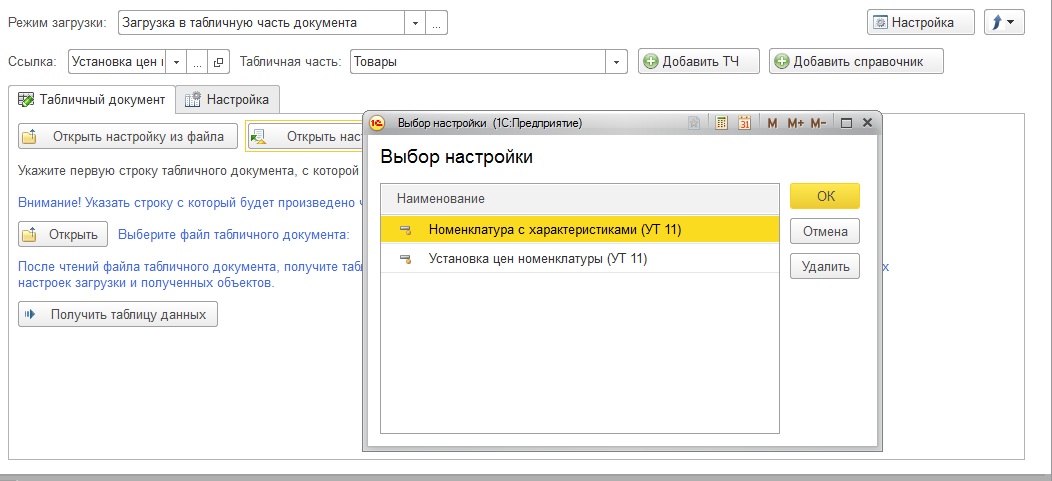Maximize the Выбор настройки dialog

click(846, 123)
